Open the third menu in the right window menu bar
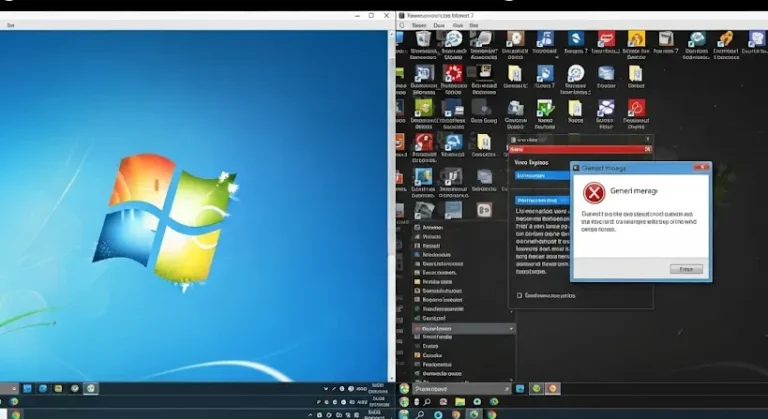 [458, 25]
